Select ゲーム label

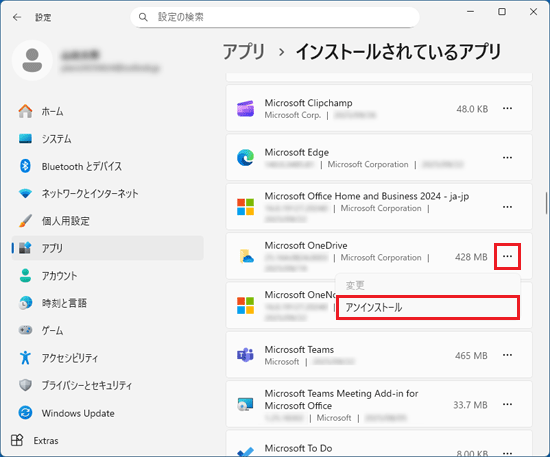53,330
